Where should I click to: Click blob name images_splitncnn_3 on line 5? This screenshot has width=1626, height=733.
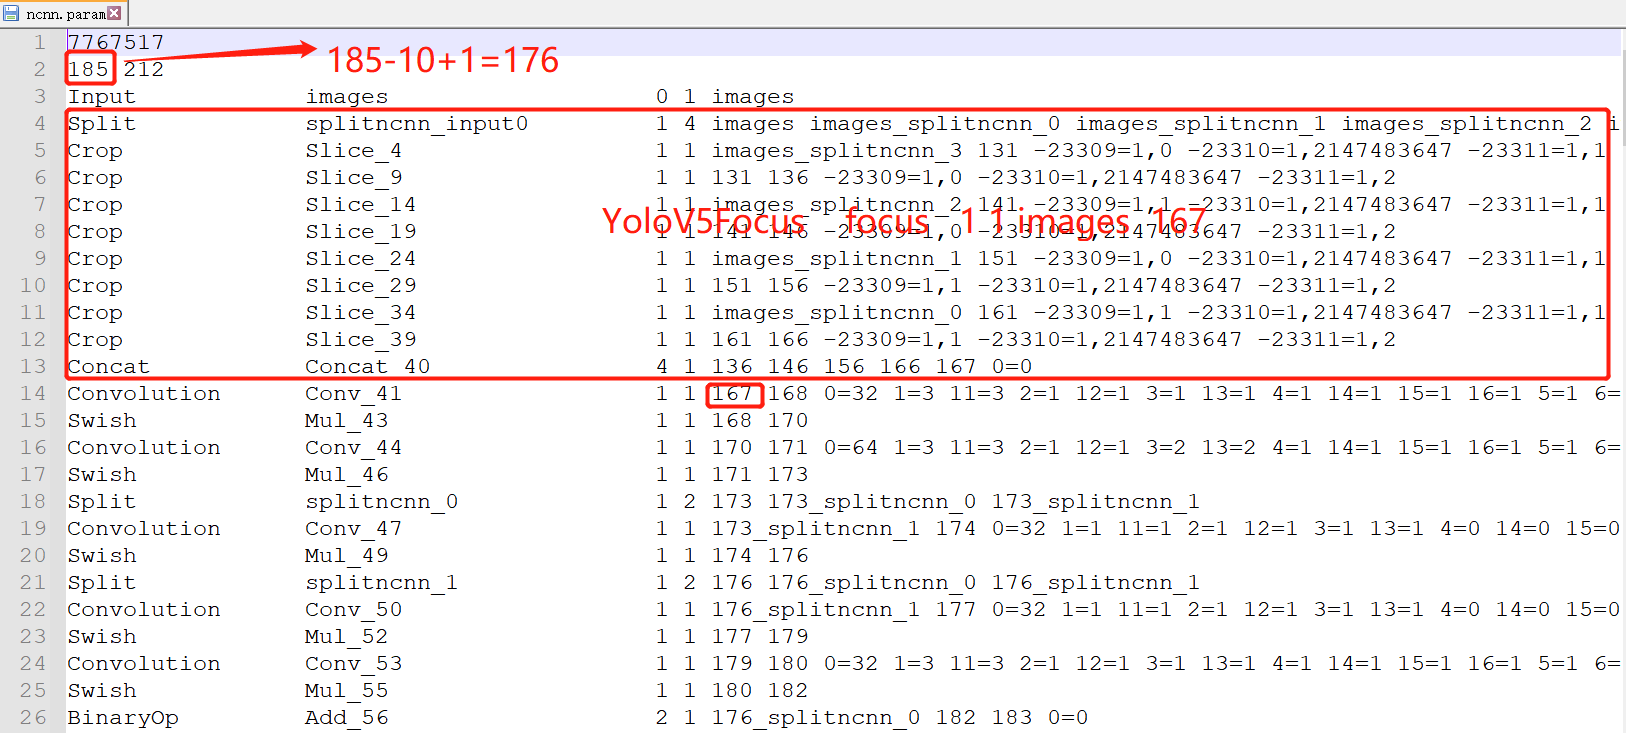837,150
